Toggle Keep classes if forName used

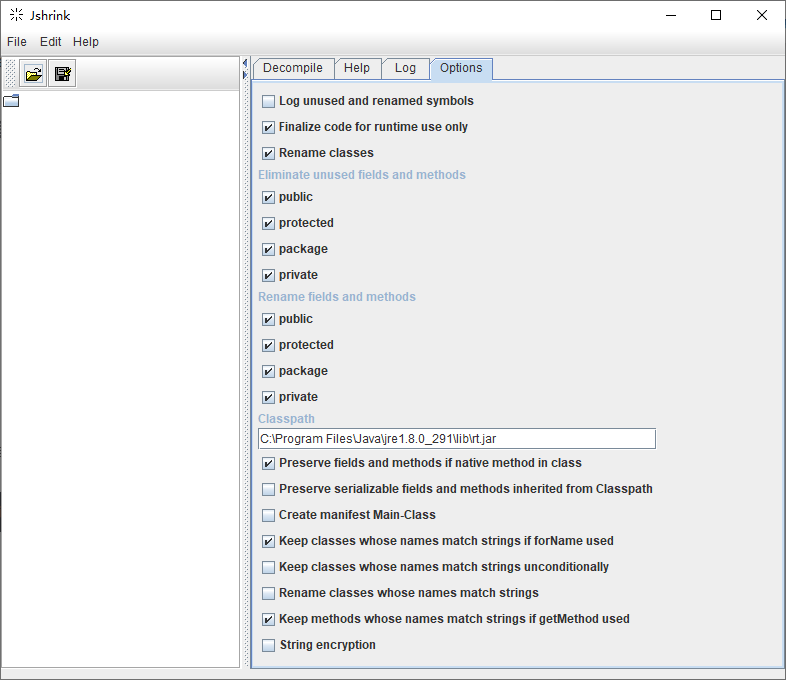click(x=269, y=542)
